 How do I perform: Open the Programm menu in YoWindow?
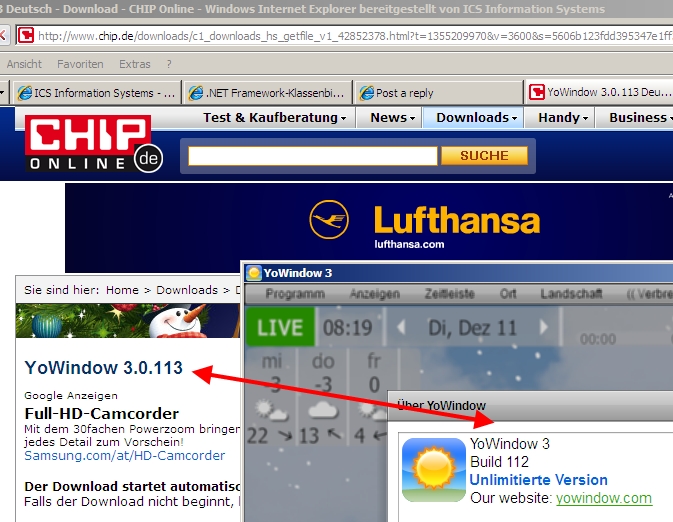[x=294, y=294]
